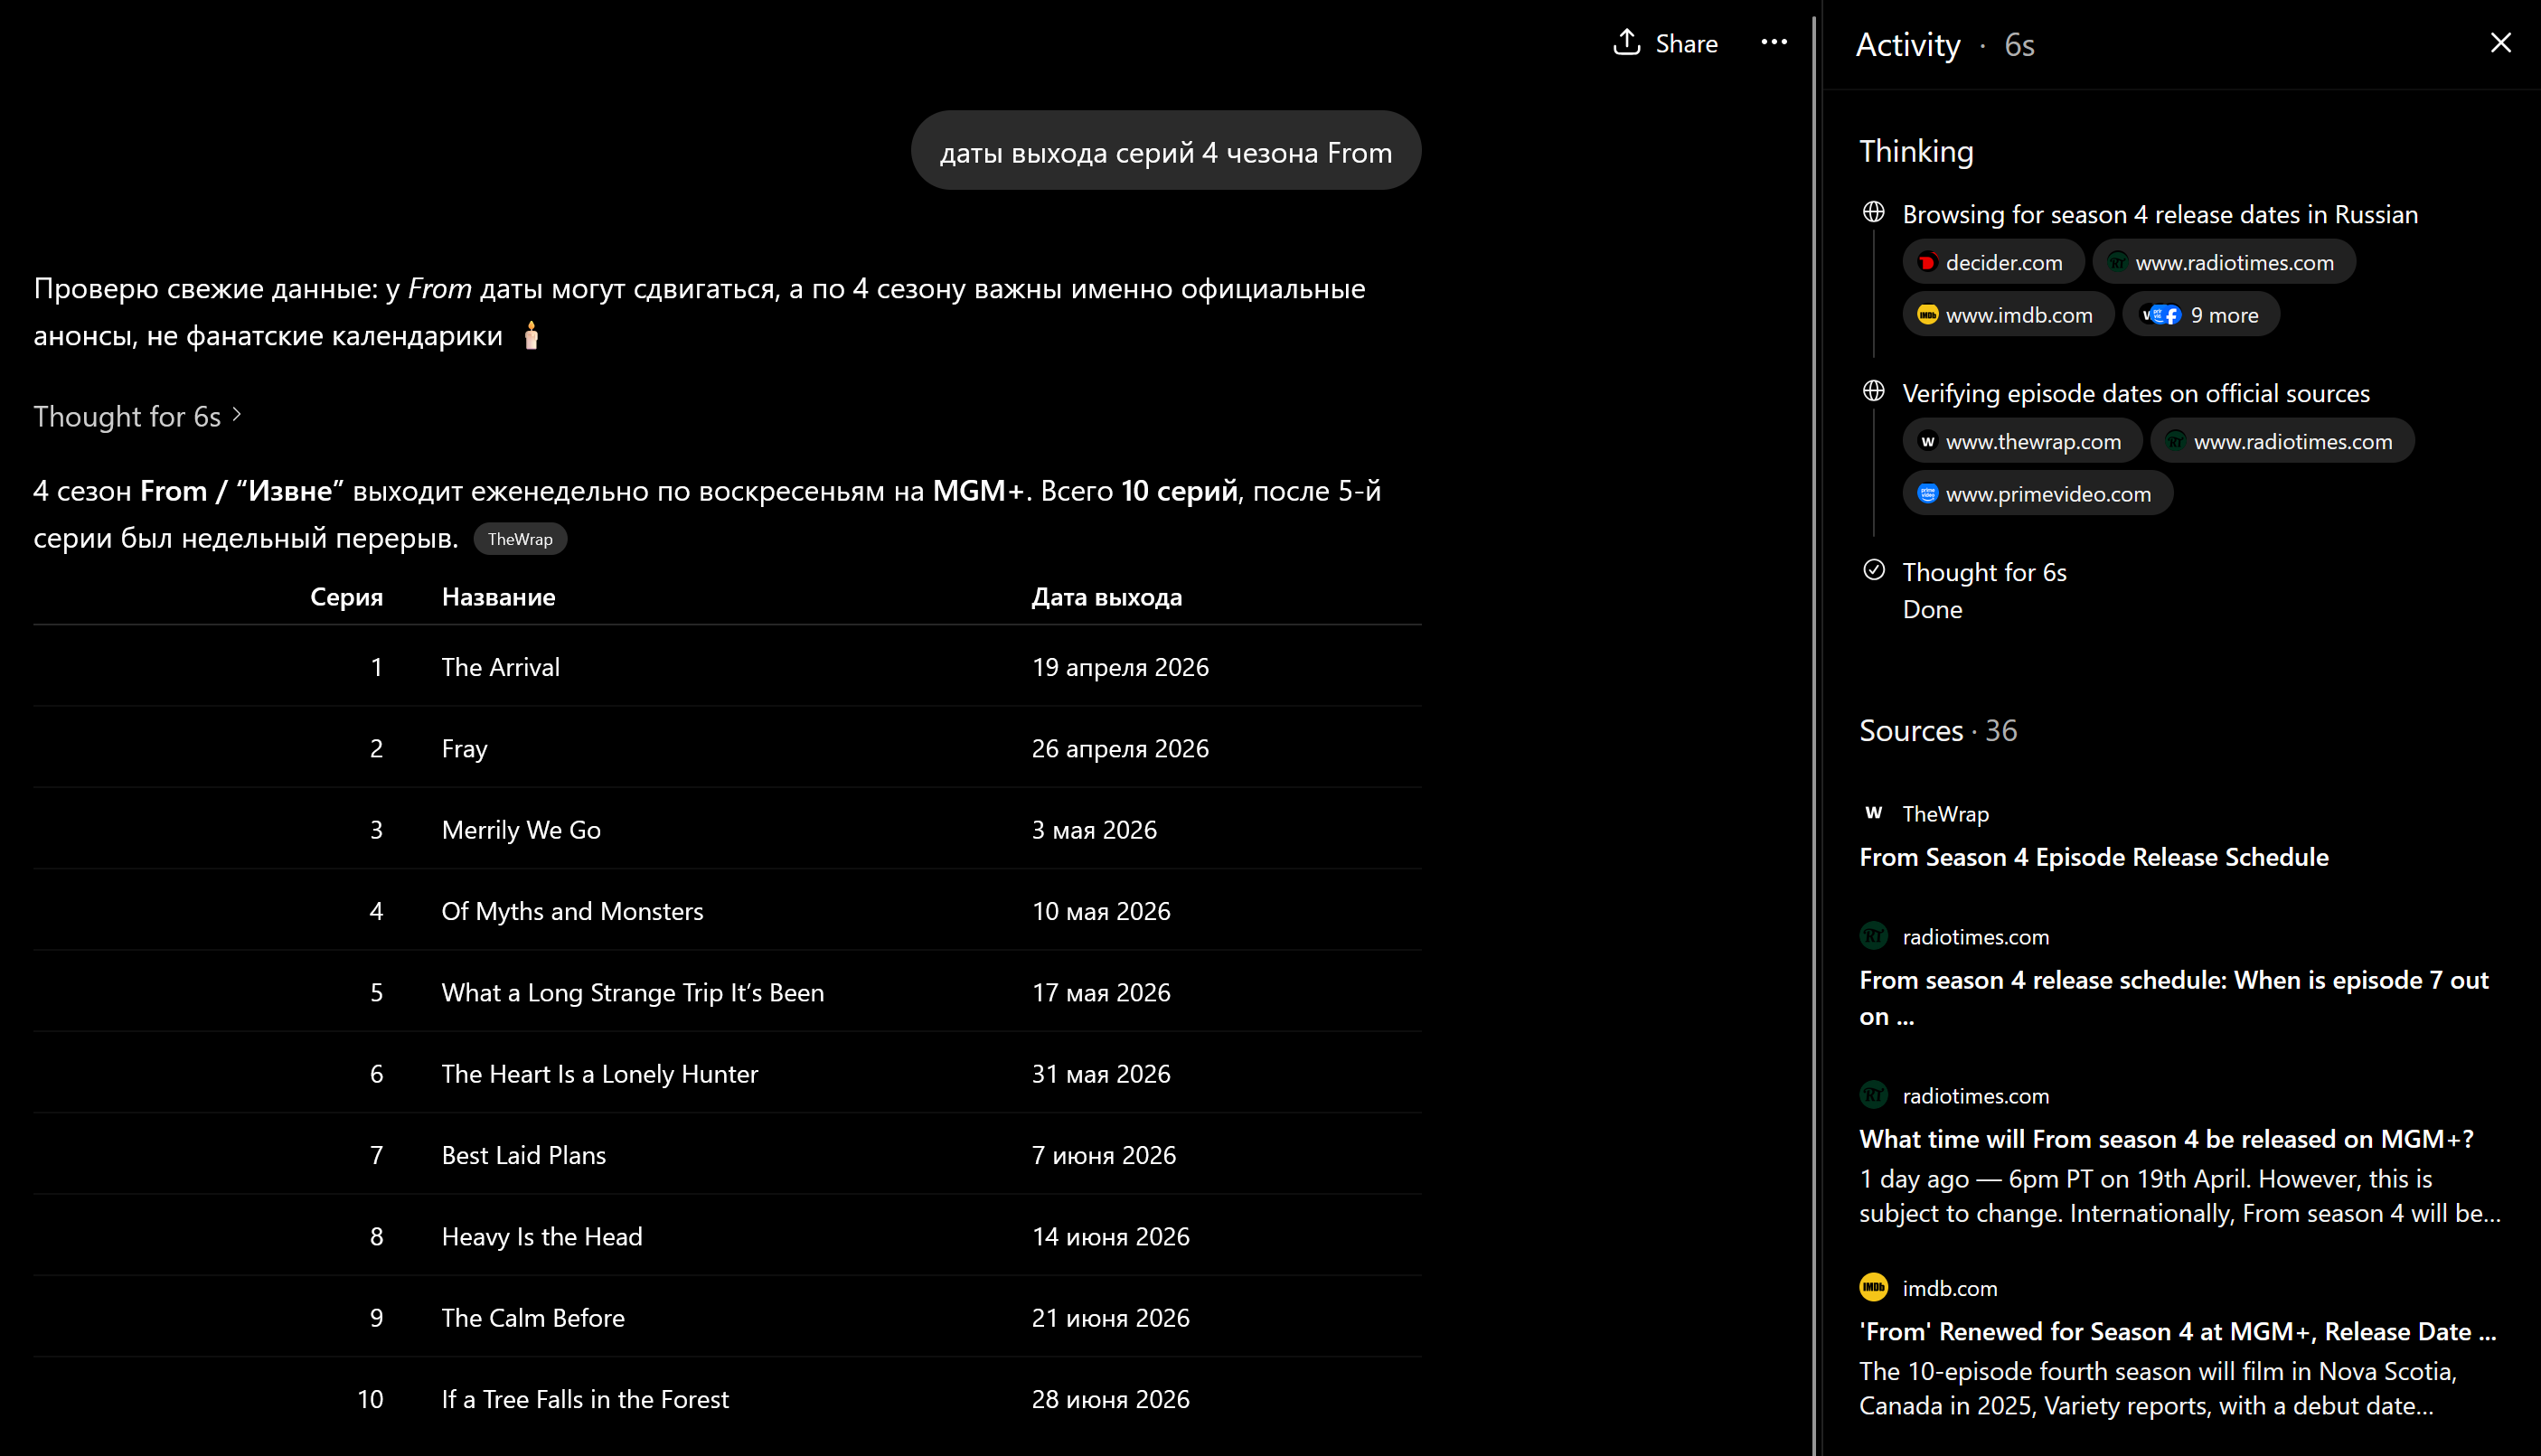Image resolution: width=2541 pixels, height=1456 pixels.
Task: Open the www.thewrap.com source chip
Action: point(2021,441)
